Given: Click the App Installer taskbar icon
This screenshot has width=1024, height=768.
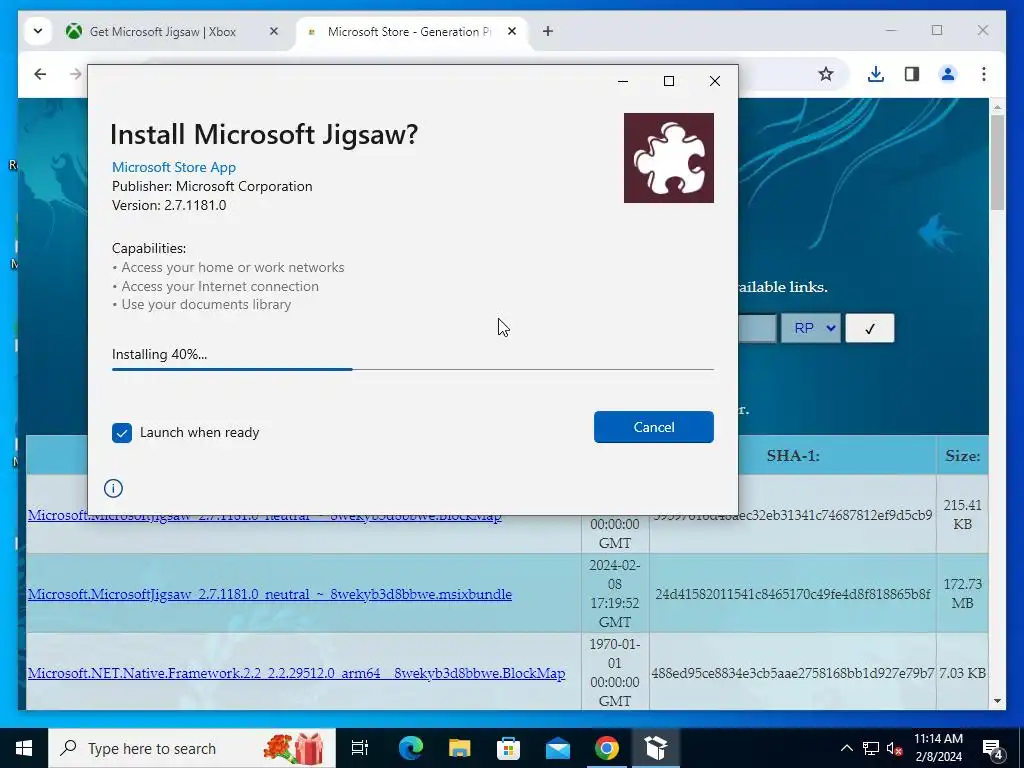Looking at the screenshot, I should pos(656,748).
